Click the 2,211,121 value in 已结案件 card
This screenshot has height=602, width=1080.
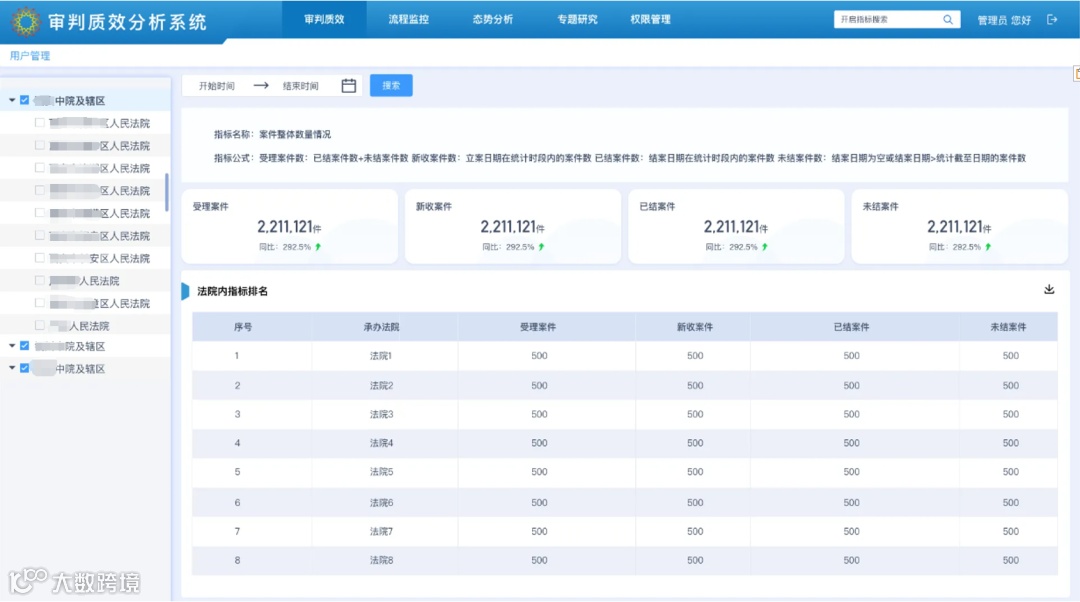(731, 227)
